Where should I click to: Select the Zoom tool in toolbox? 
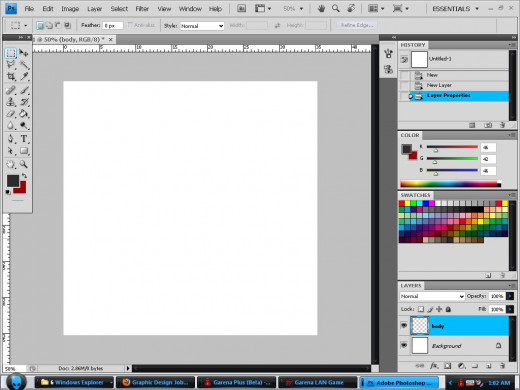pos(24,164)
